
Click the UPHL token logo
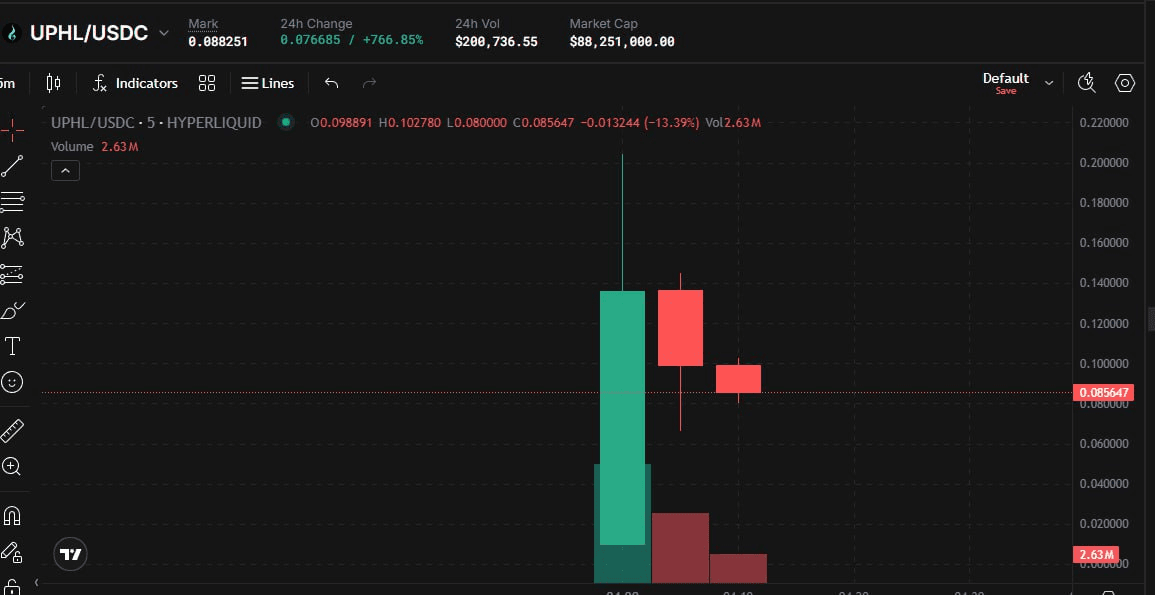(11, 33)
